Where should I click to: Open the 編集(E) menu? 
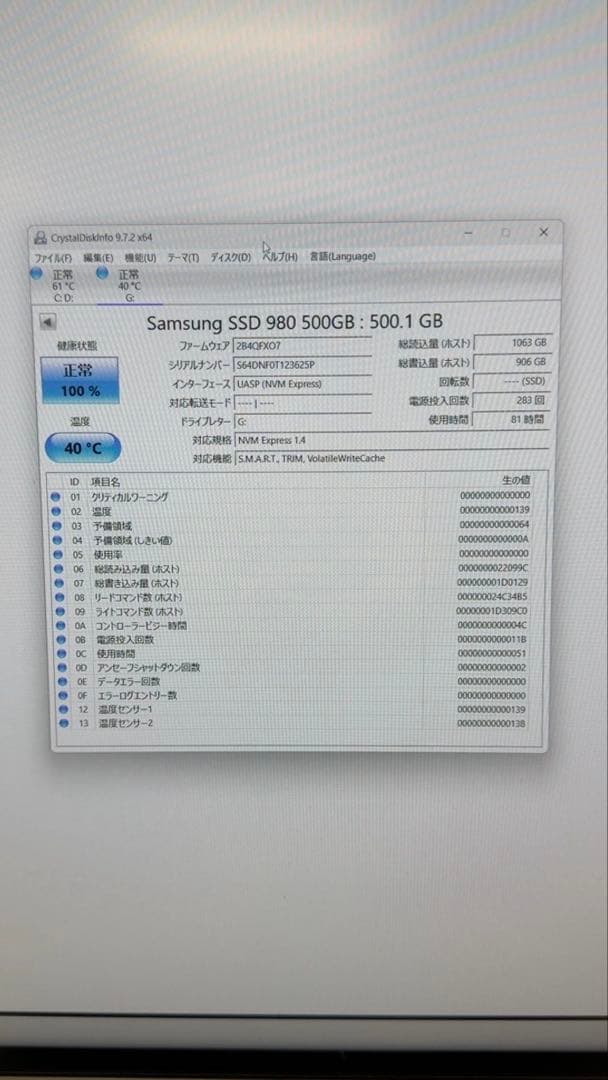point(98,258)
